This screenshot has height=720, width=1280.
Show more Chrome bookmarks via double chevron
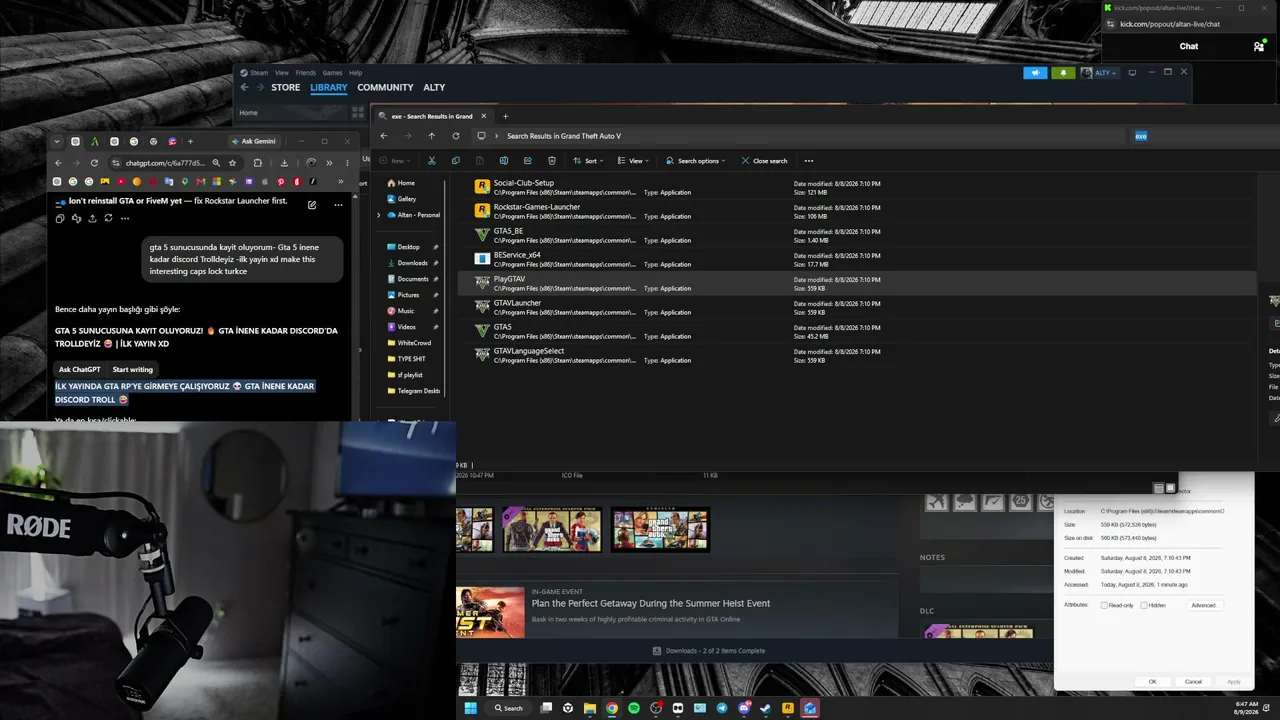tap(341, 182)
